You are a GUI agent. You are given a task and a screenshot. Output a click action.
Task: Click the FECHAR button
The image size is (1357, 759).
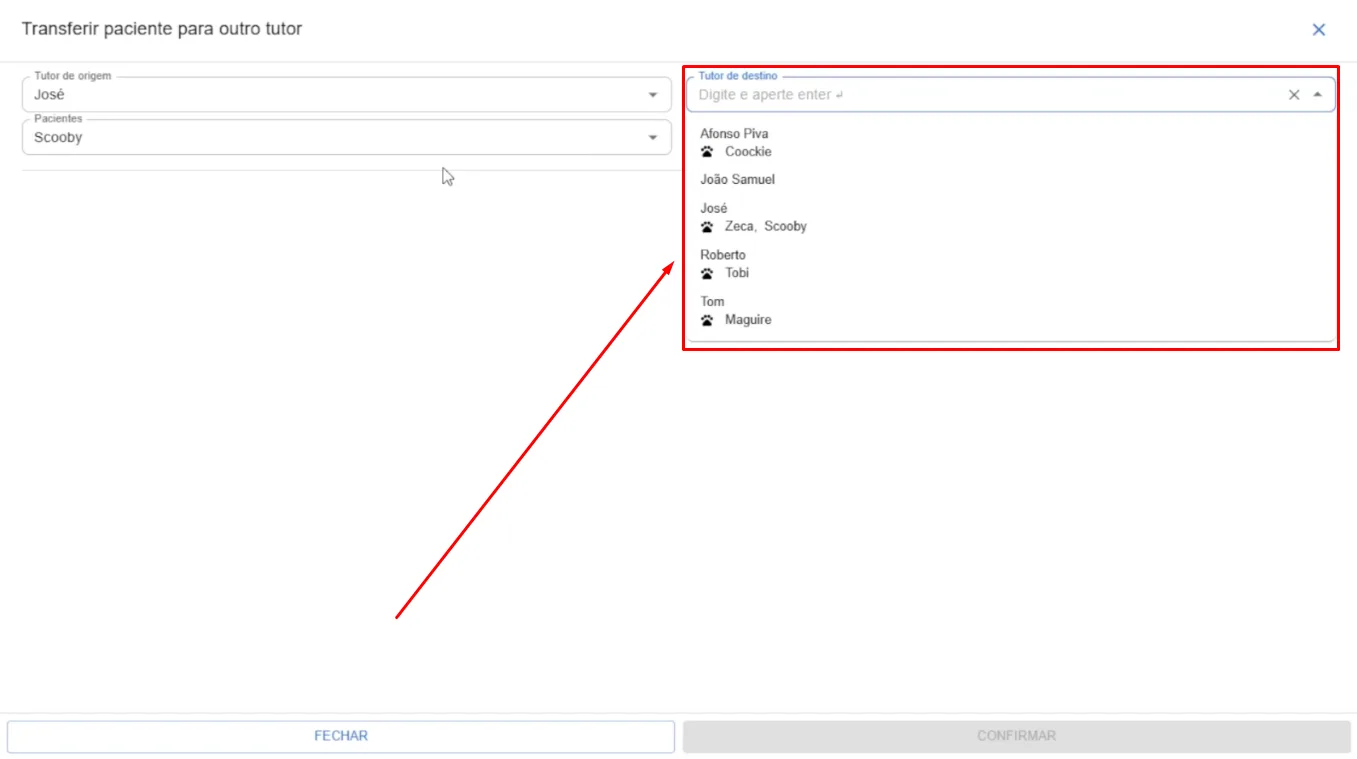click(x=341, y=736)
